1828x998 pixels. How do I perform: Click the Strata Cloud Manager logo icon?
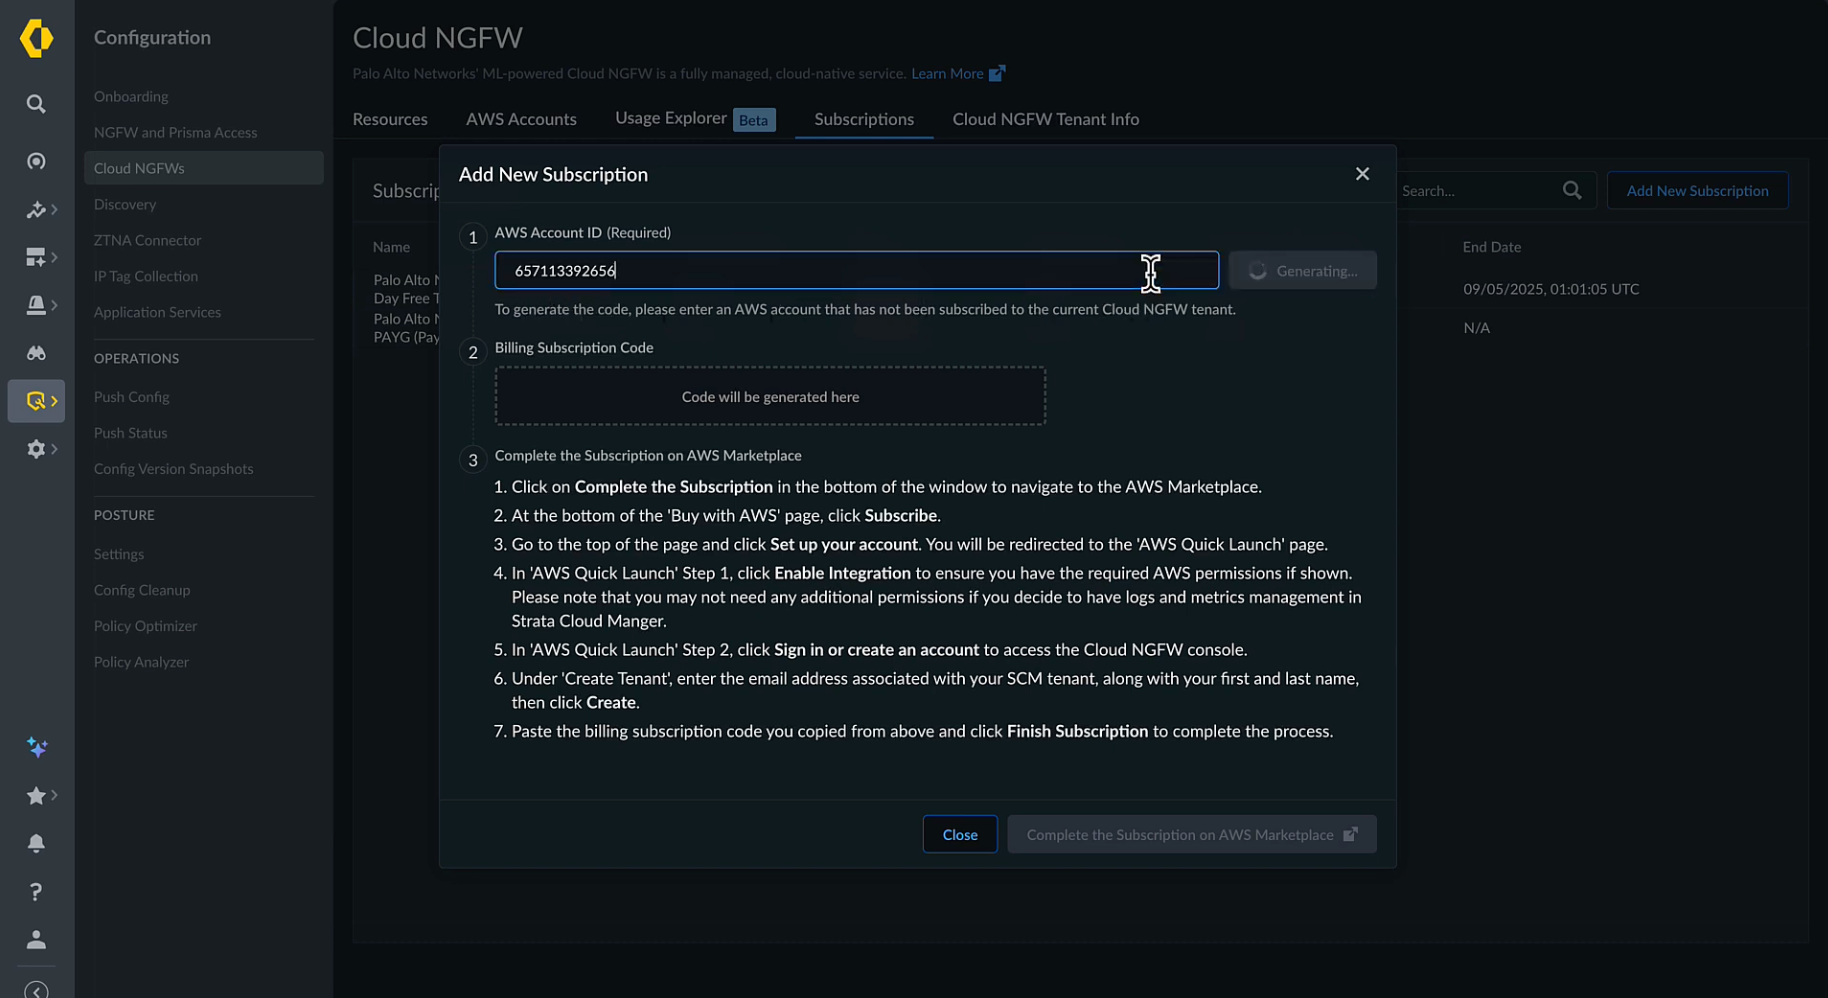coord(37,39)
